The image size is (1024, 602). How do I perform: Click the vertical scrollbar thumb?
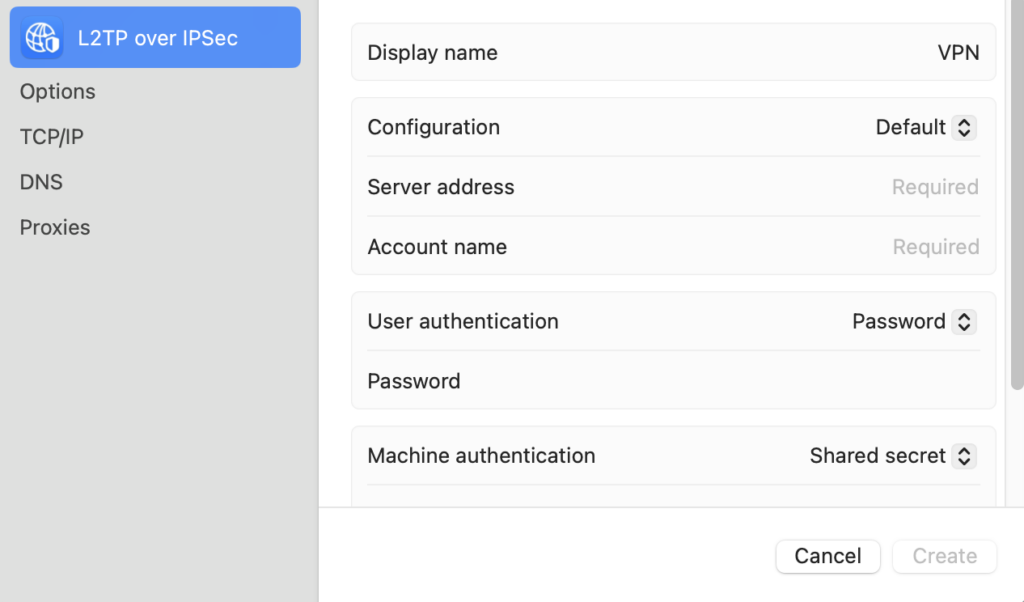coord(1017,195)
